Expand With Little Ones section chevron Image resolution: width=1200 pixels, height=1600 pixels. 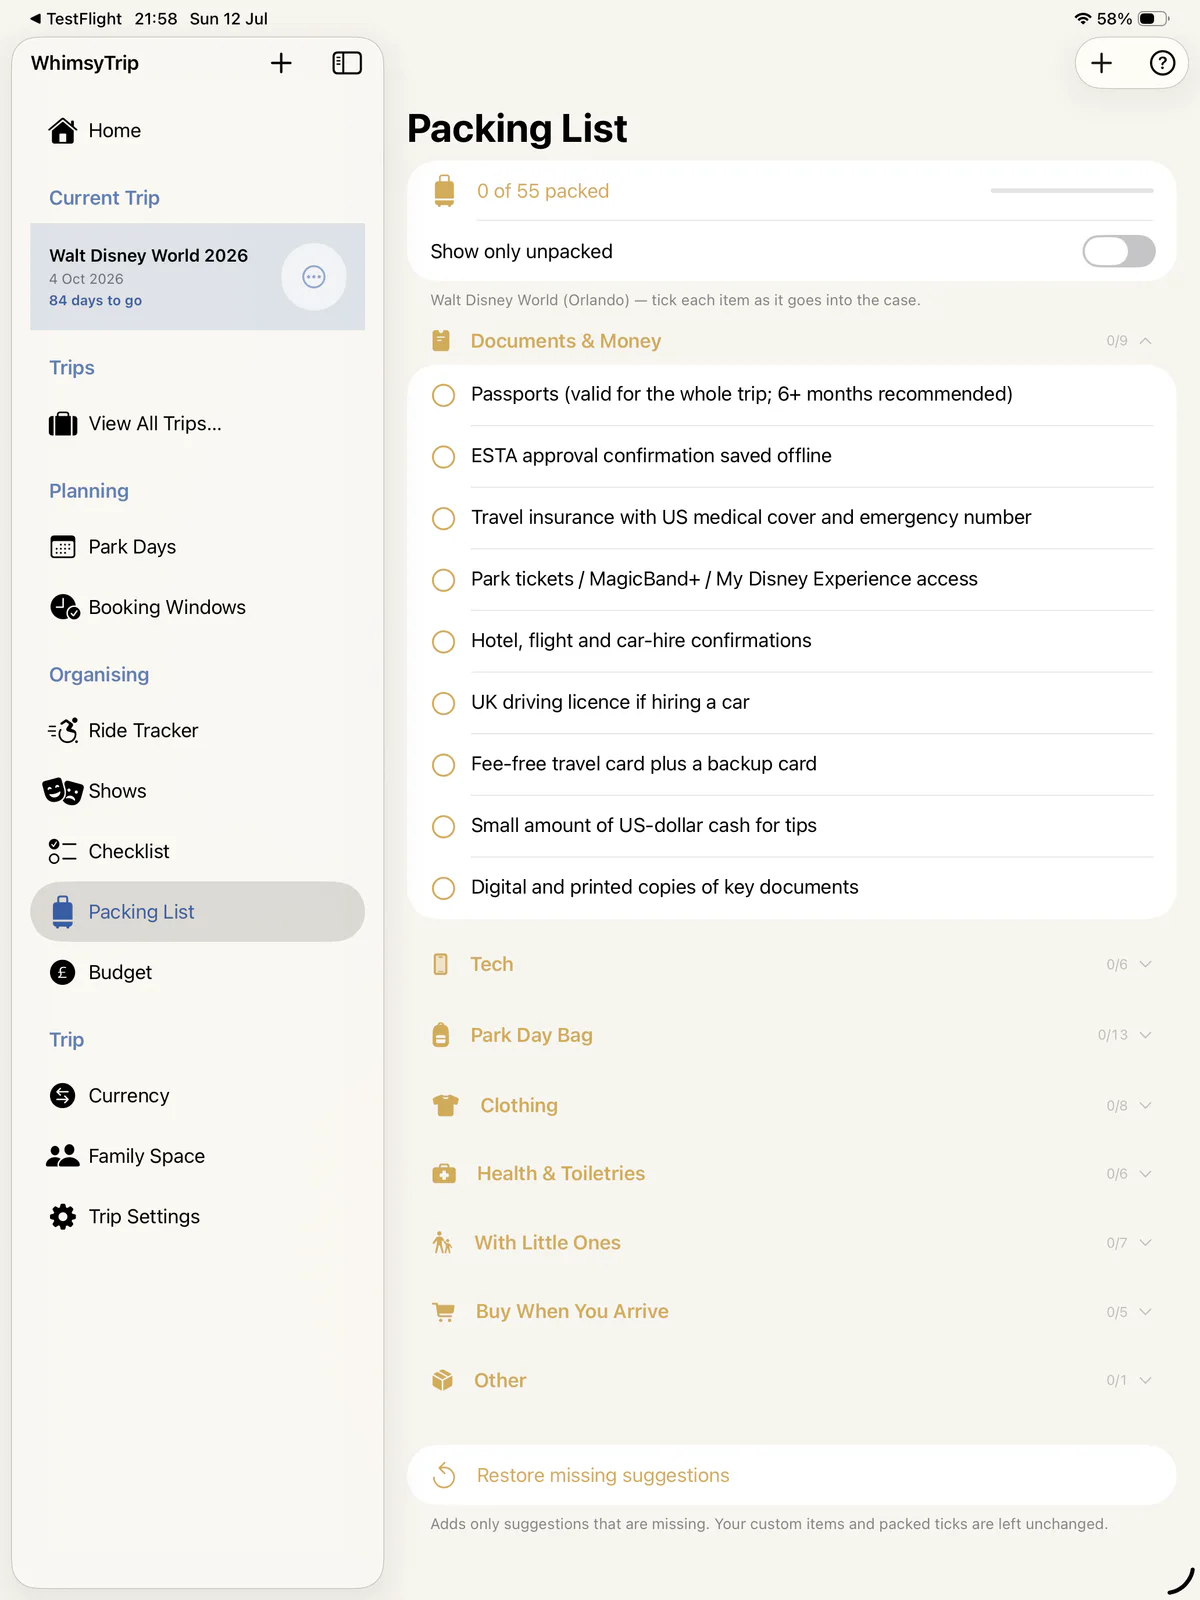tap(1145, 1243)
